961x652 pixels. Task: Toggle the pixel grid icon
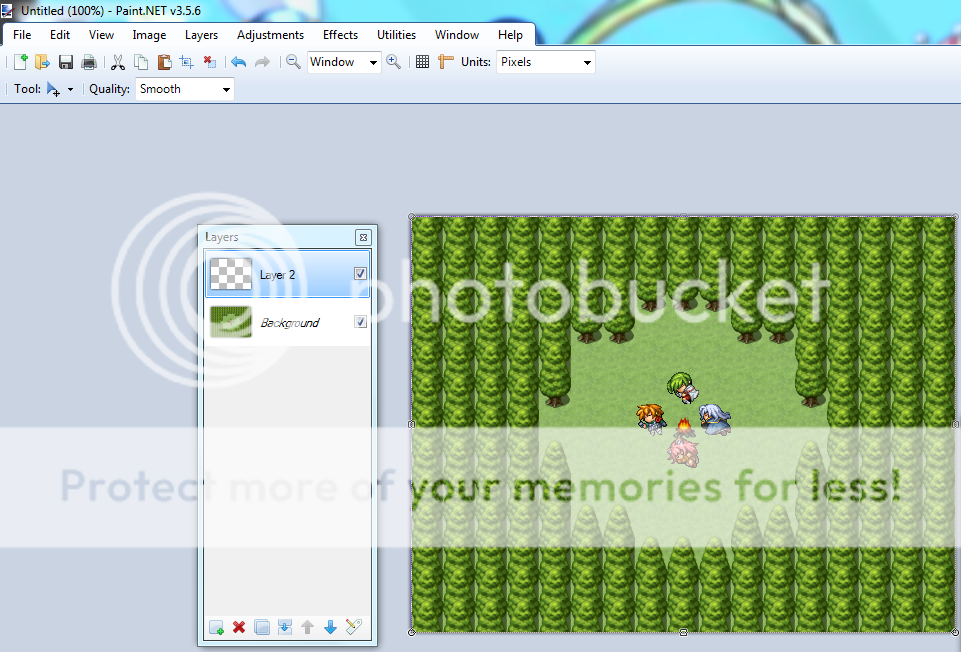tap(422, 62)
